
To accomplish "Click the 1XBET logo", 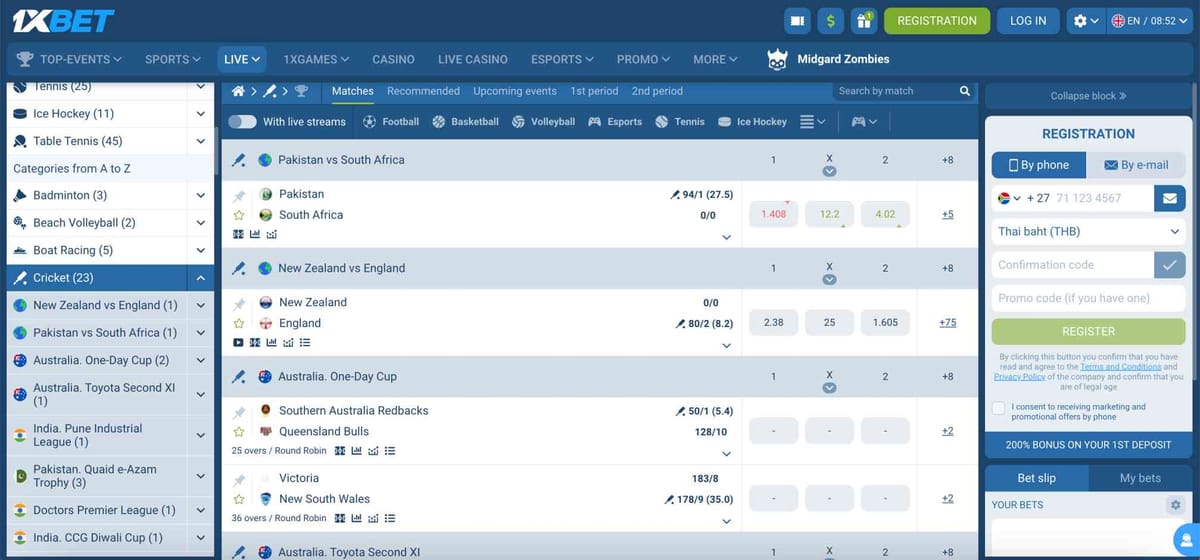I will click(x=64, y=20).
